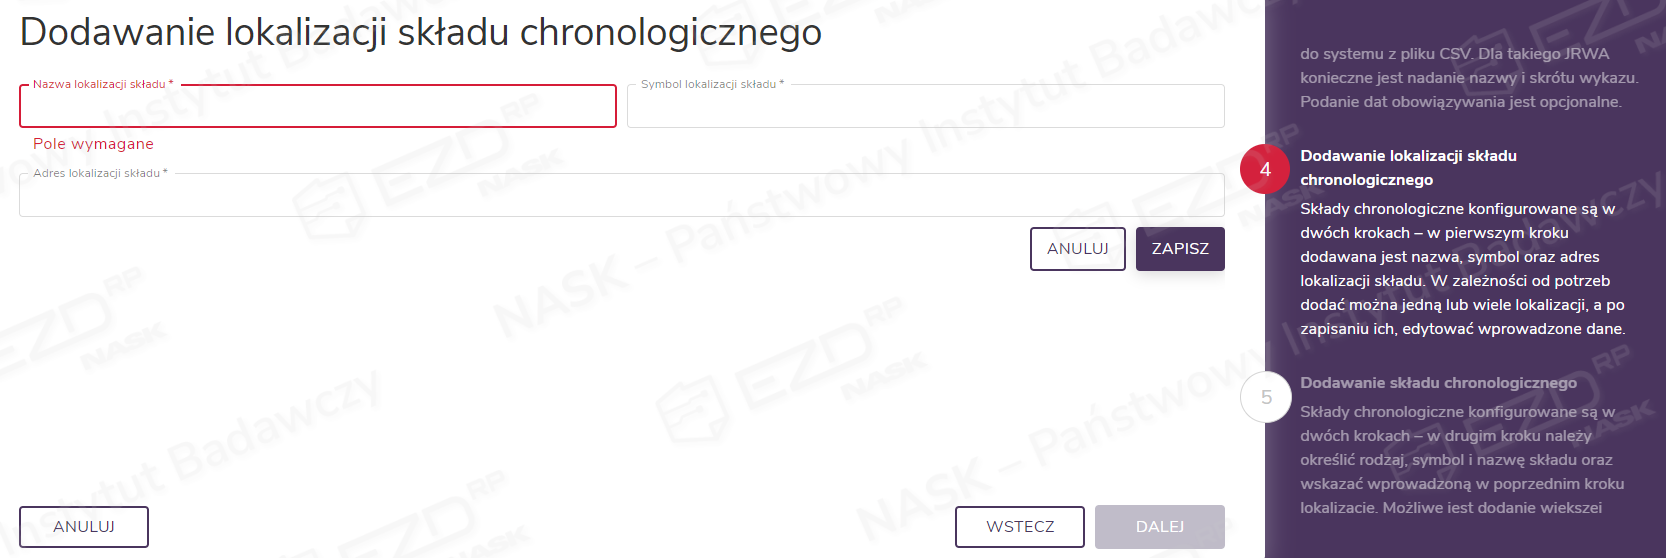The width and height of the screenshot is (1666, 558).
Task: Click the red step 4 circle
Action: click(1265, 170)
